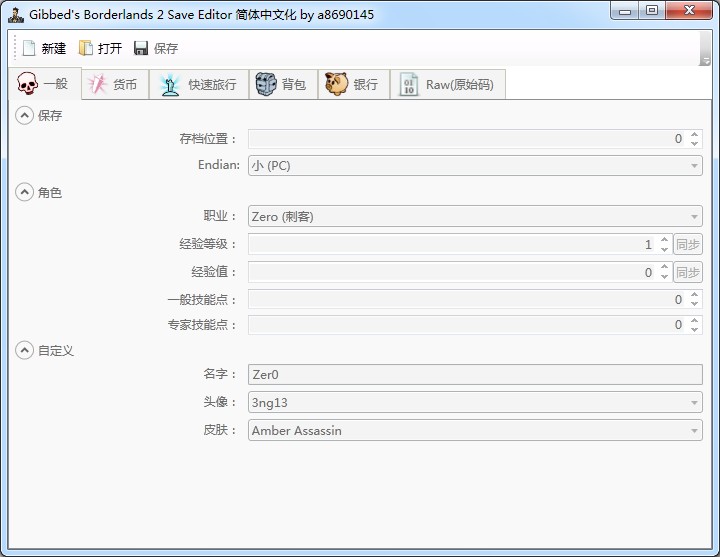Decrease 专家技能点 specialist points
The image size is (720, 557).
694,329
